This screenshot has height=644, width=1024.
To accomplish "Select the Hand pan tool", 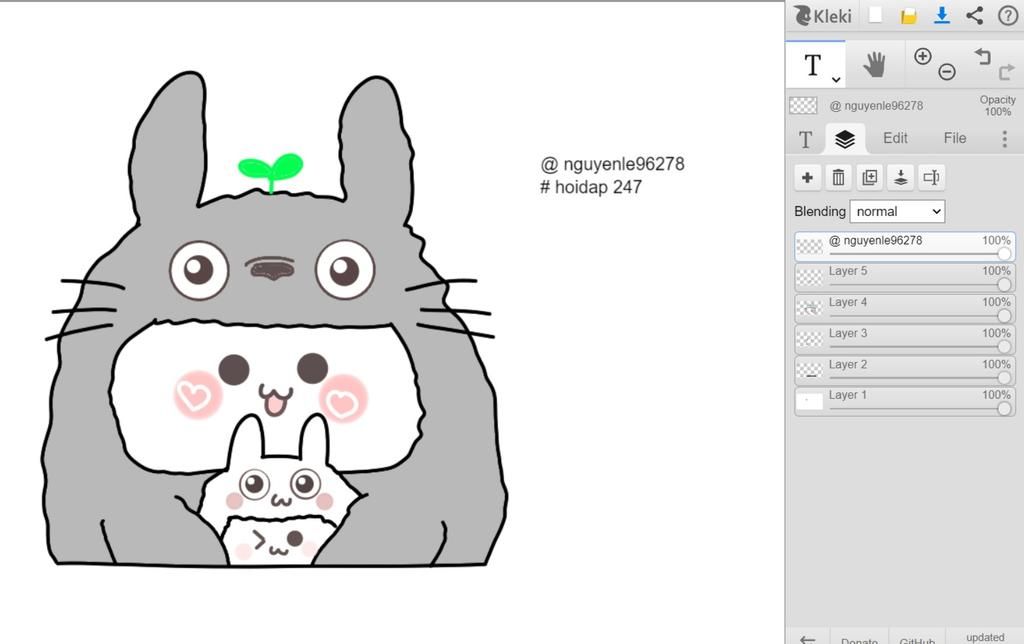I will pos(875,65).
